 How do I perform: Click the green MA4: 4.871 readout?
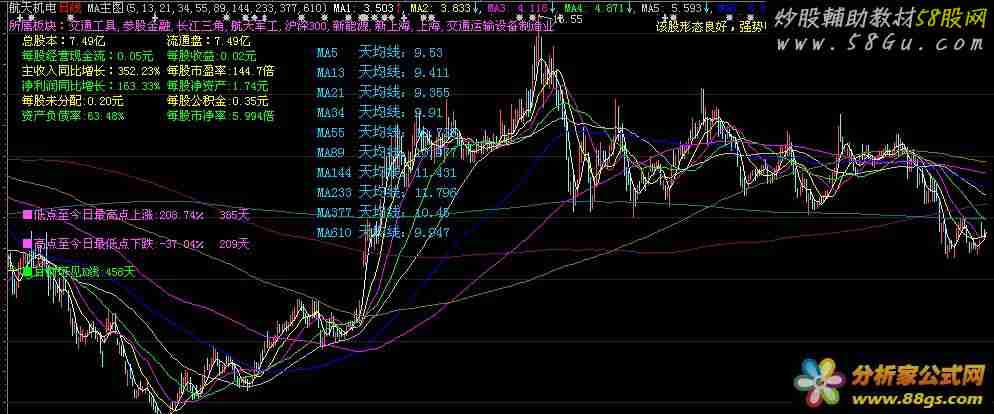click(595, 8)
